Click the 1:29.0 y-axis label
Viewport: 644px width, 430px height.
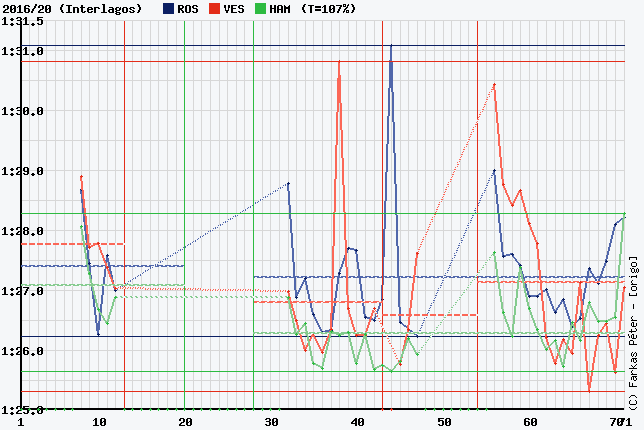point(23,171)
